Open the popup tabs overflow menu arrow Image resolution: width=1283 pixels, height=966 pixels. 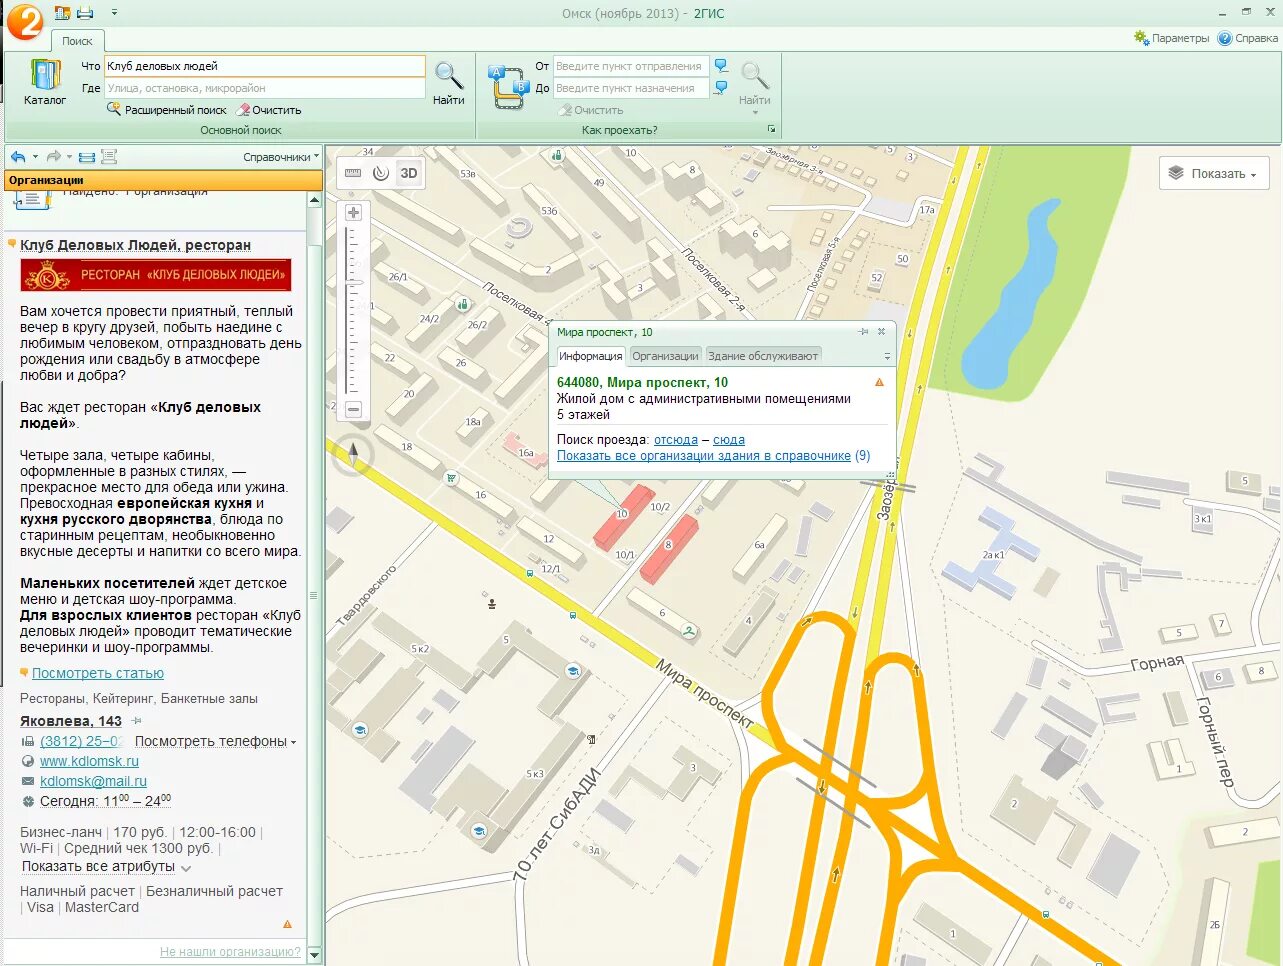click(887, 357)
